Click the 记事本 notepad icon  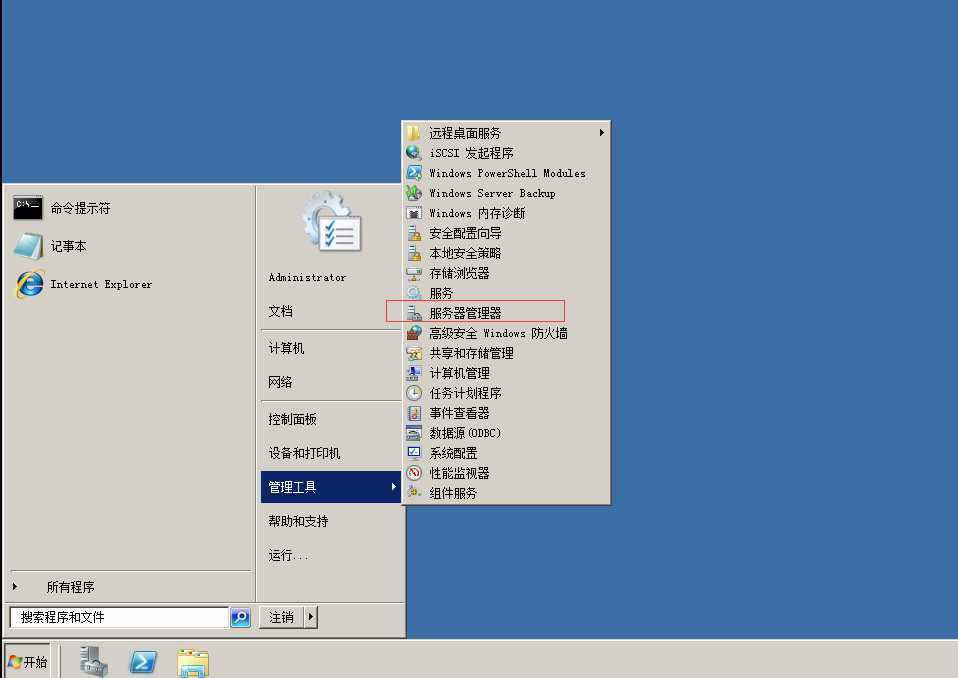point(28,246)
